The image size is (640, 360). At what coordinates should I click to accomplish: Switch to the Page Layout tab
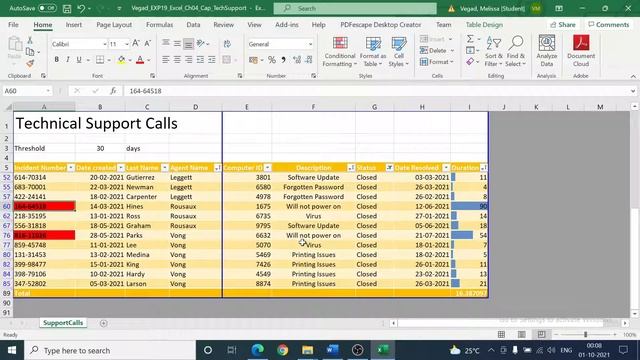point(114,25)
